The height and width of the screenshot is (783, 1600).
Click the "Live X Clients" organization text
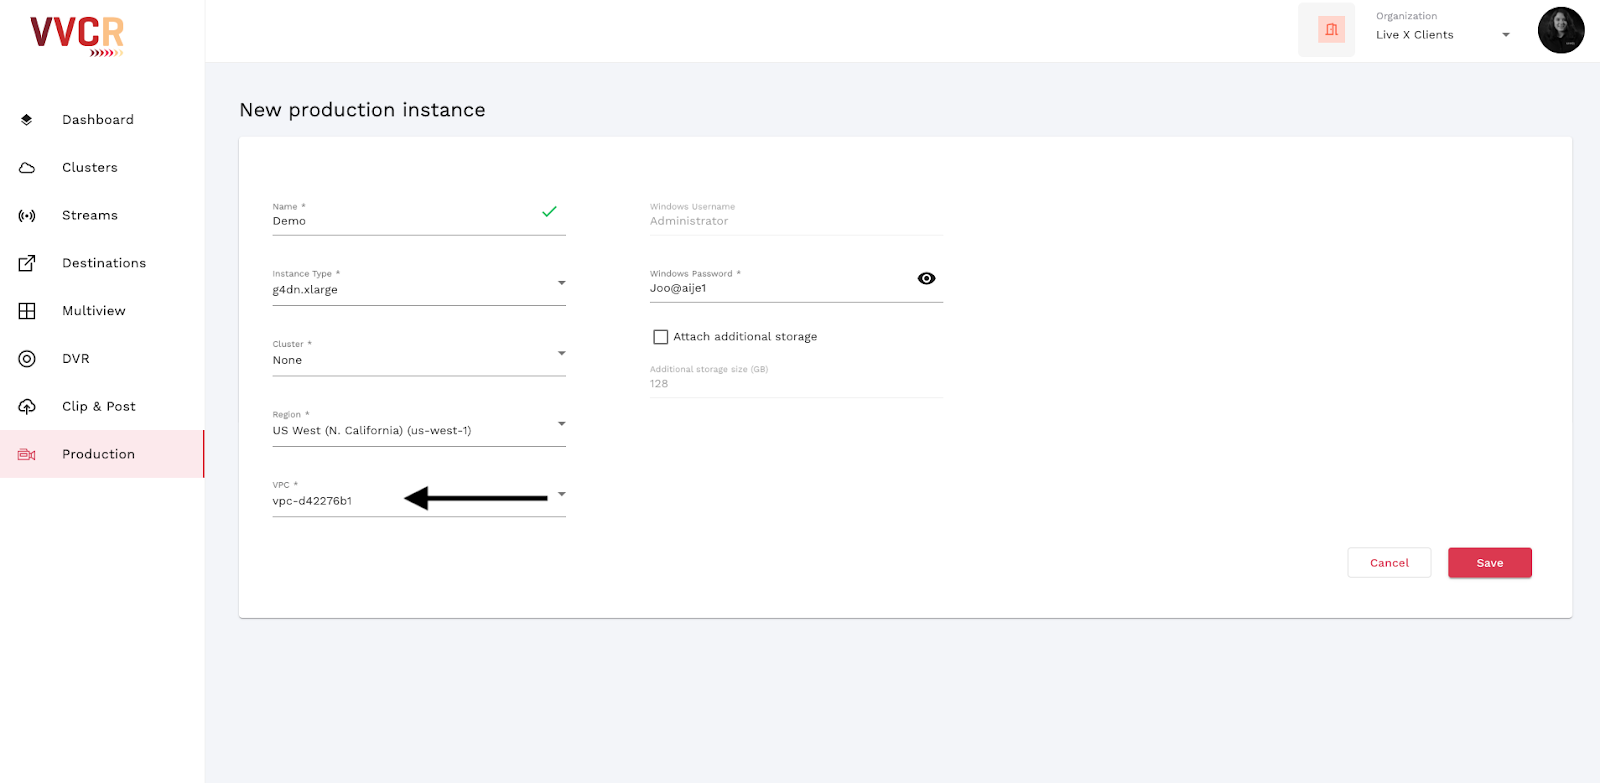point(1415,35)
